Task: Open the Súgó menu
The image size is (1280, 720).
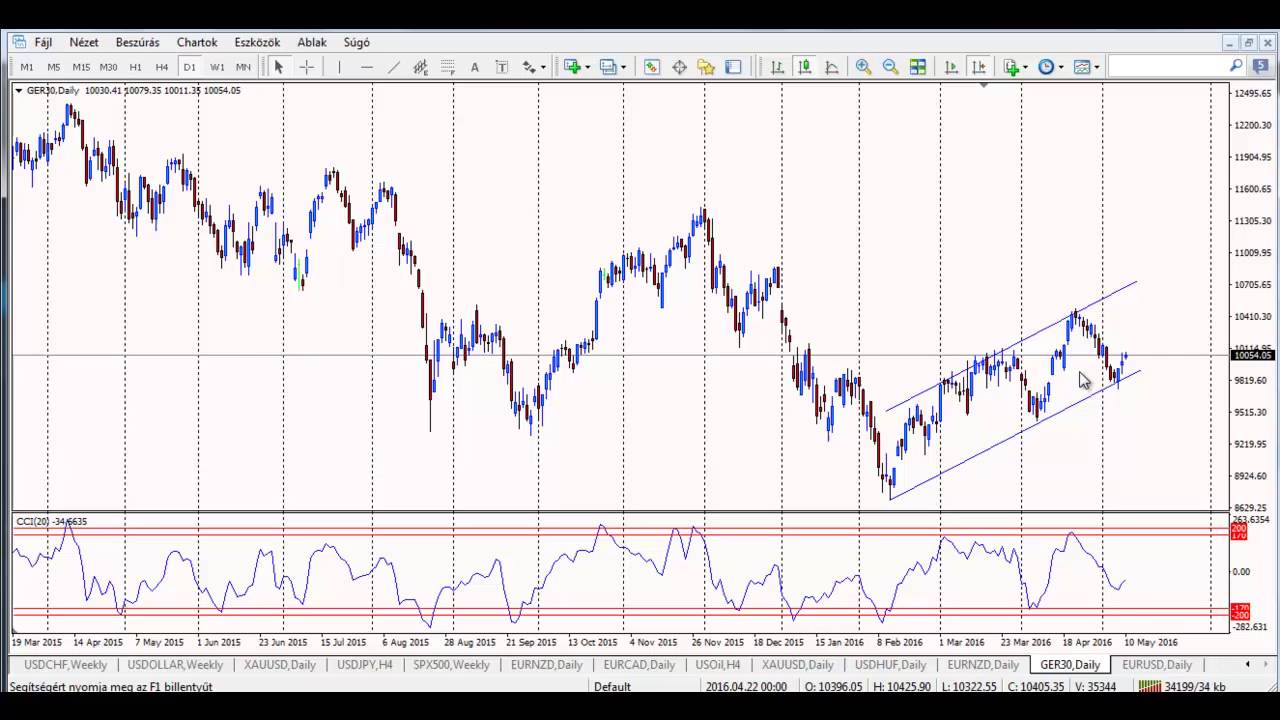Action: click(356, 42)
